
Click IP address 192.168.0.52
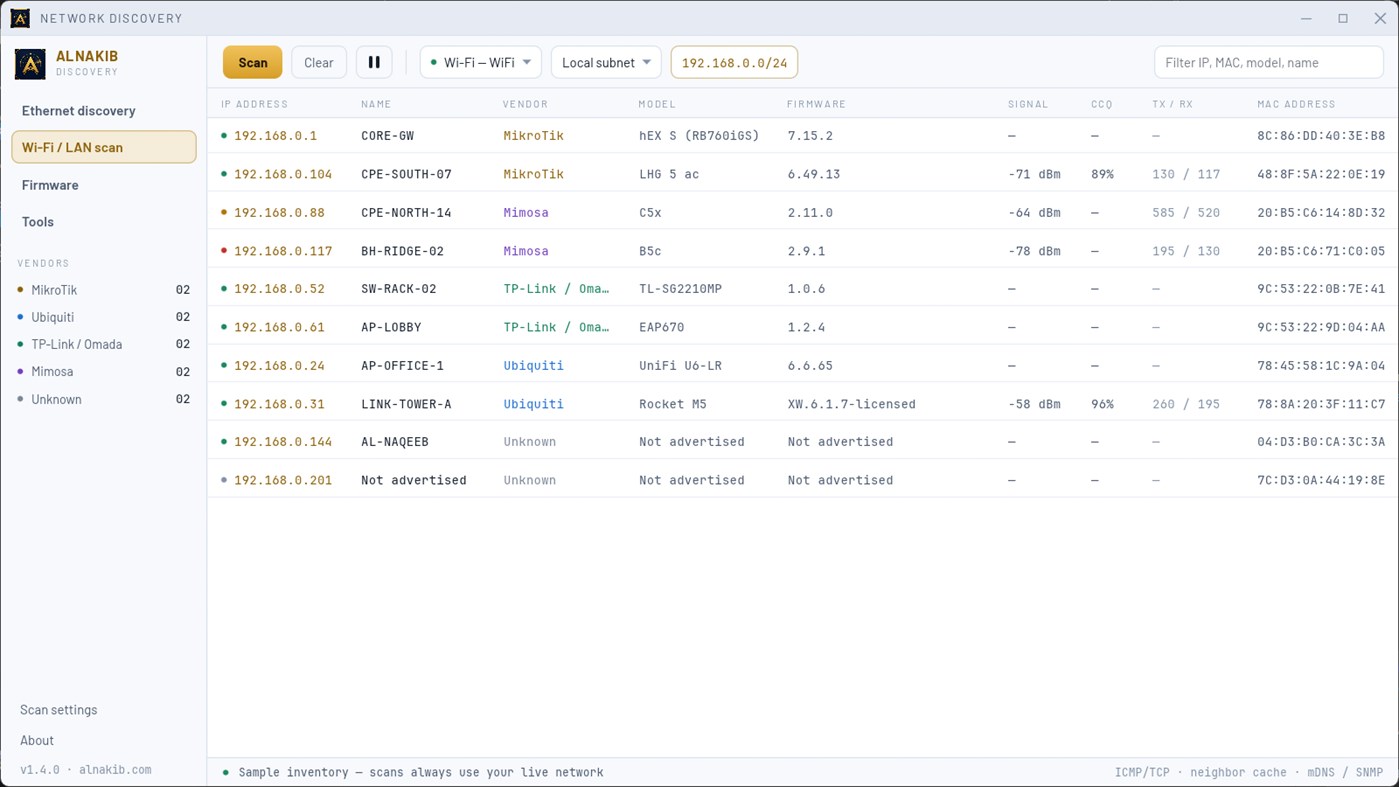click(279, 289)
